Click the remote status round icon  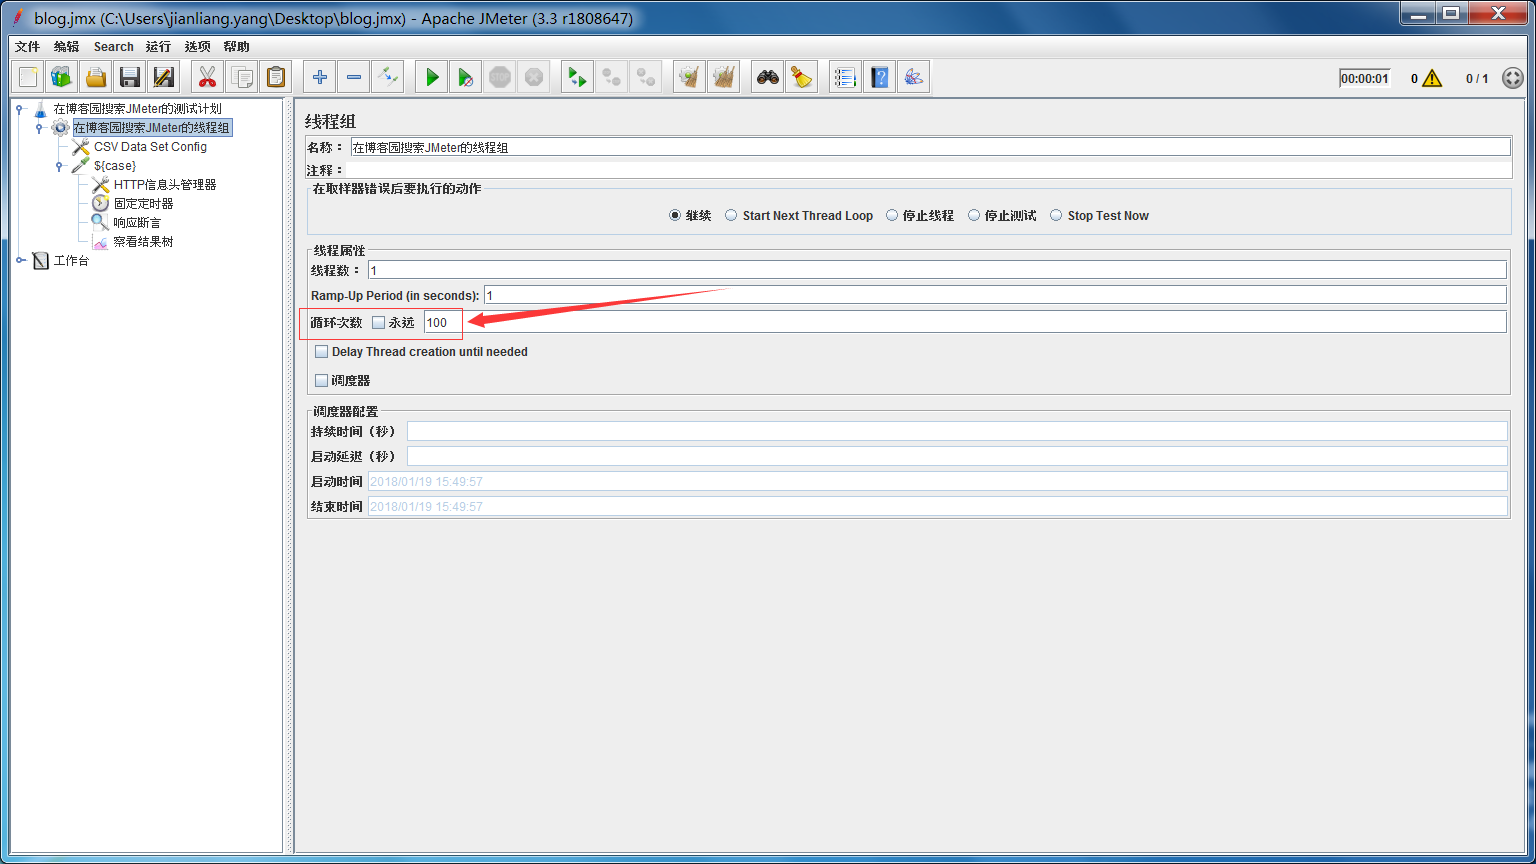pos(1513,78)
